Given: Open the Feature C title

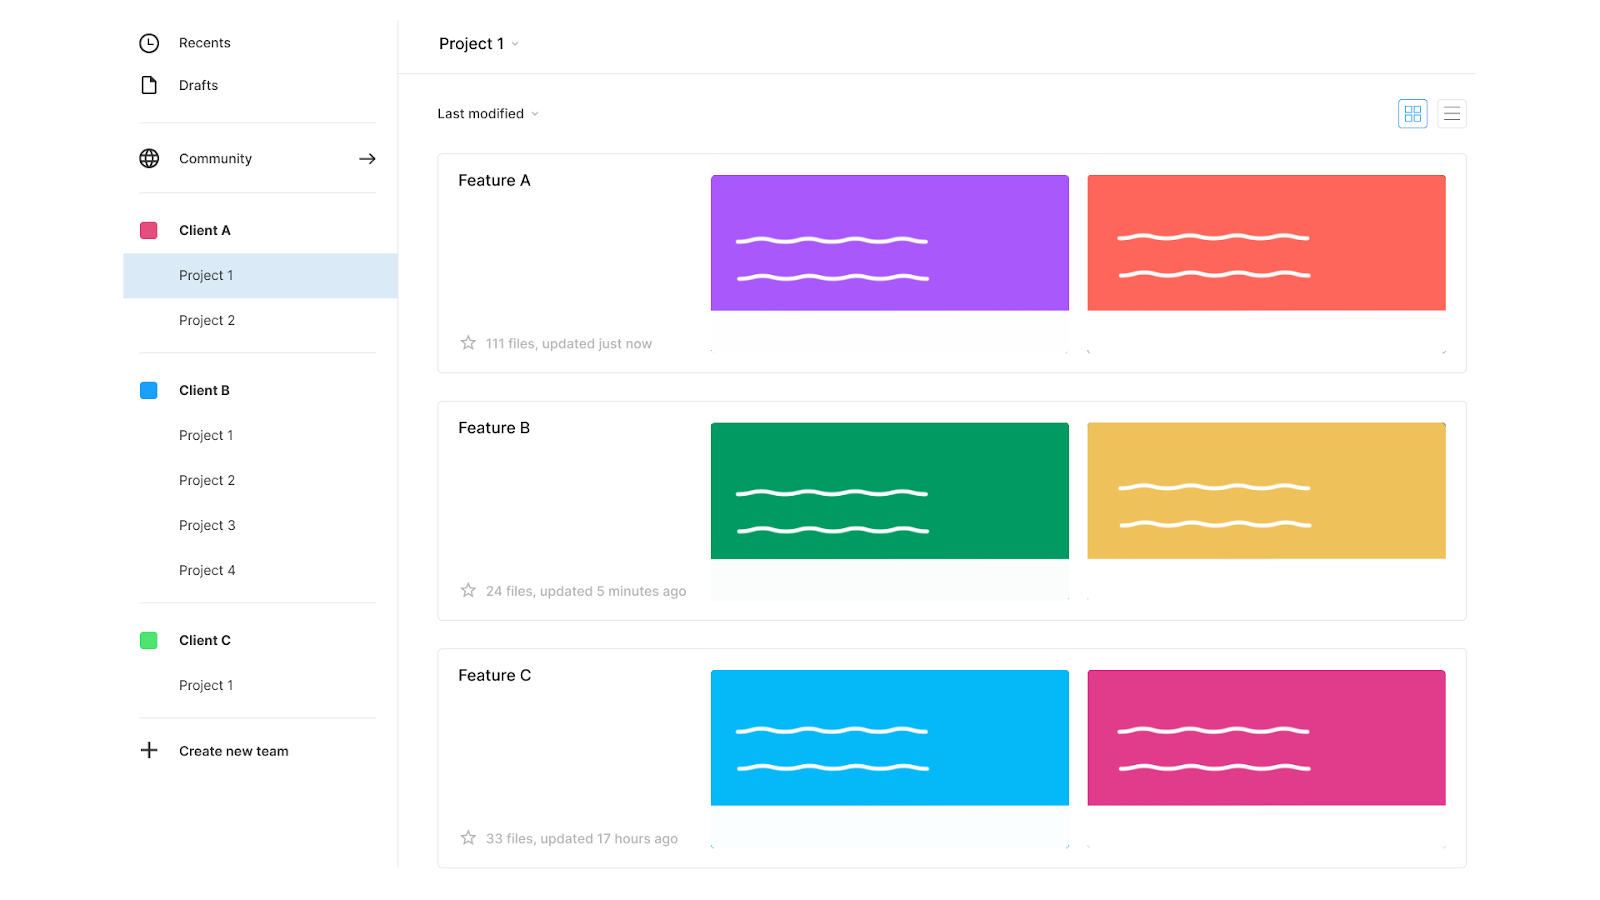Looking at the screenshot, I should (x=494, y=675).
